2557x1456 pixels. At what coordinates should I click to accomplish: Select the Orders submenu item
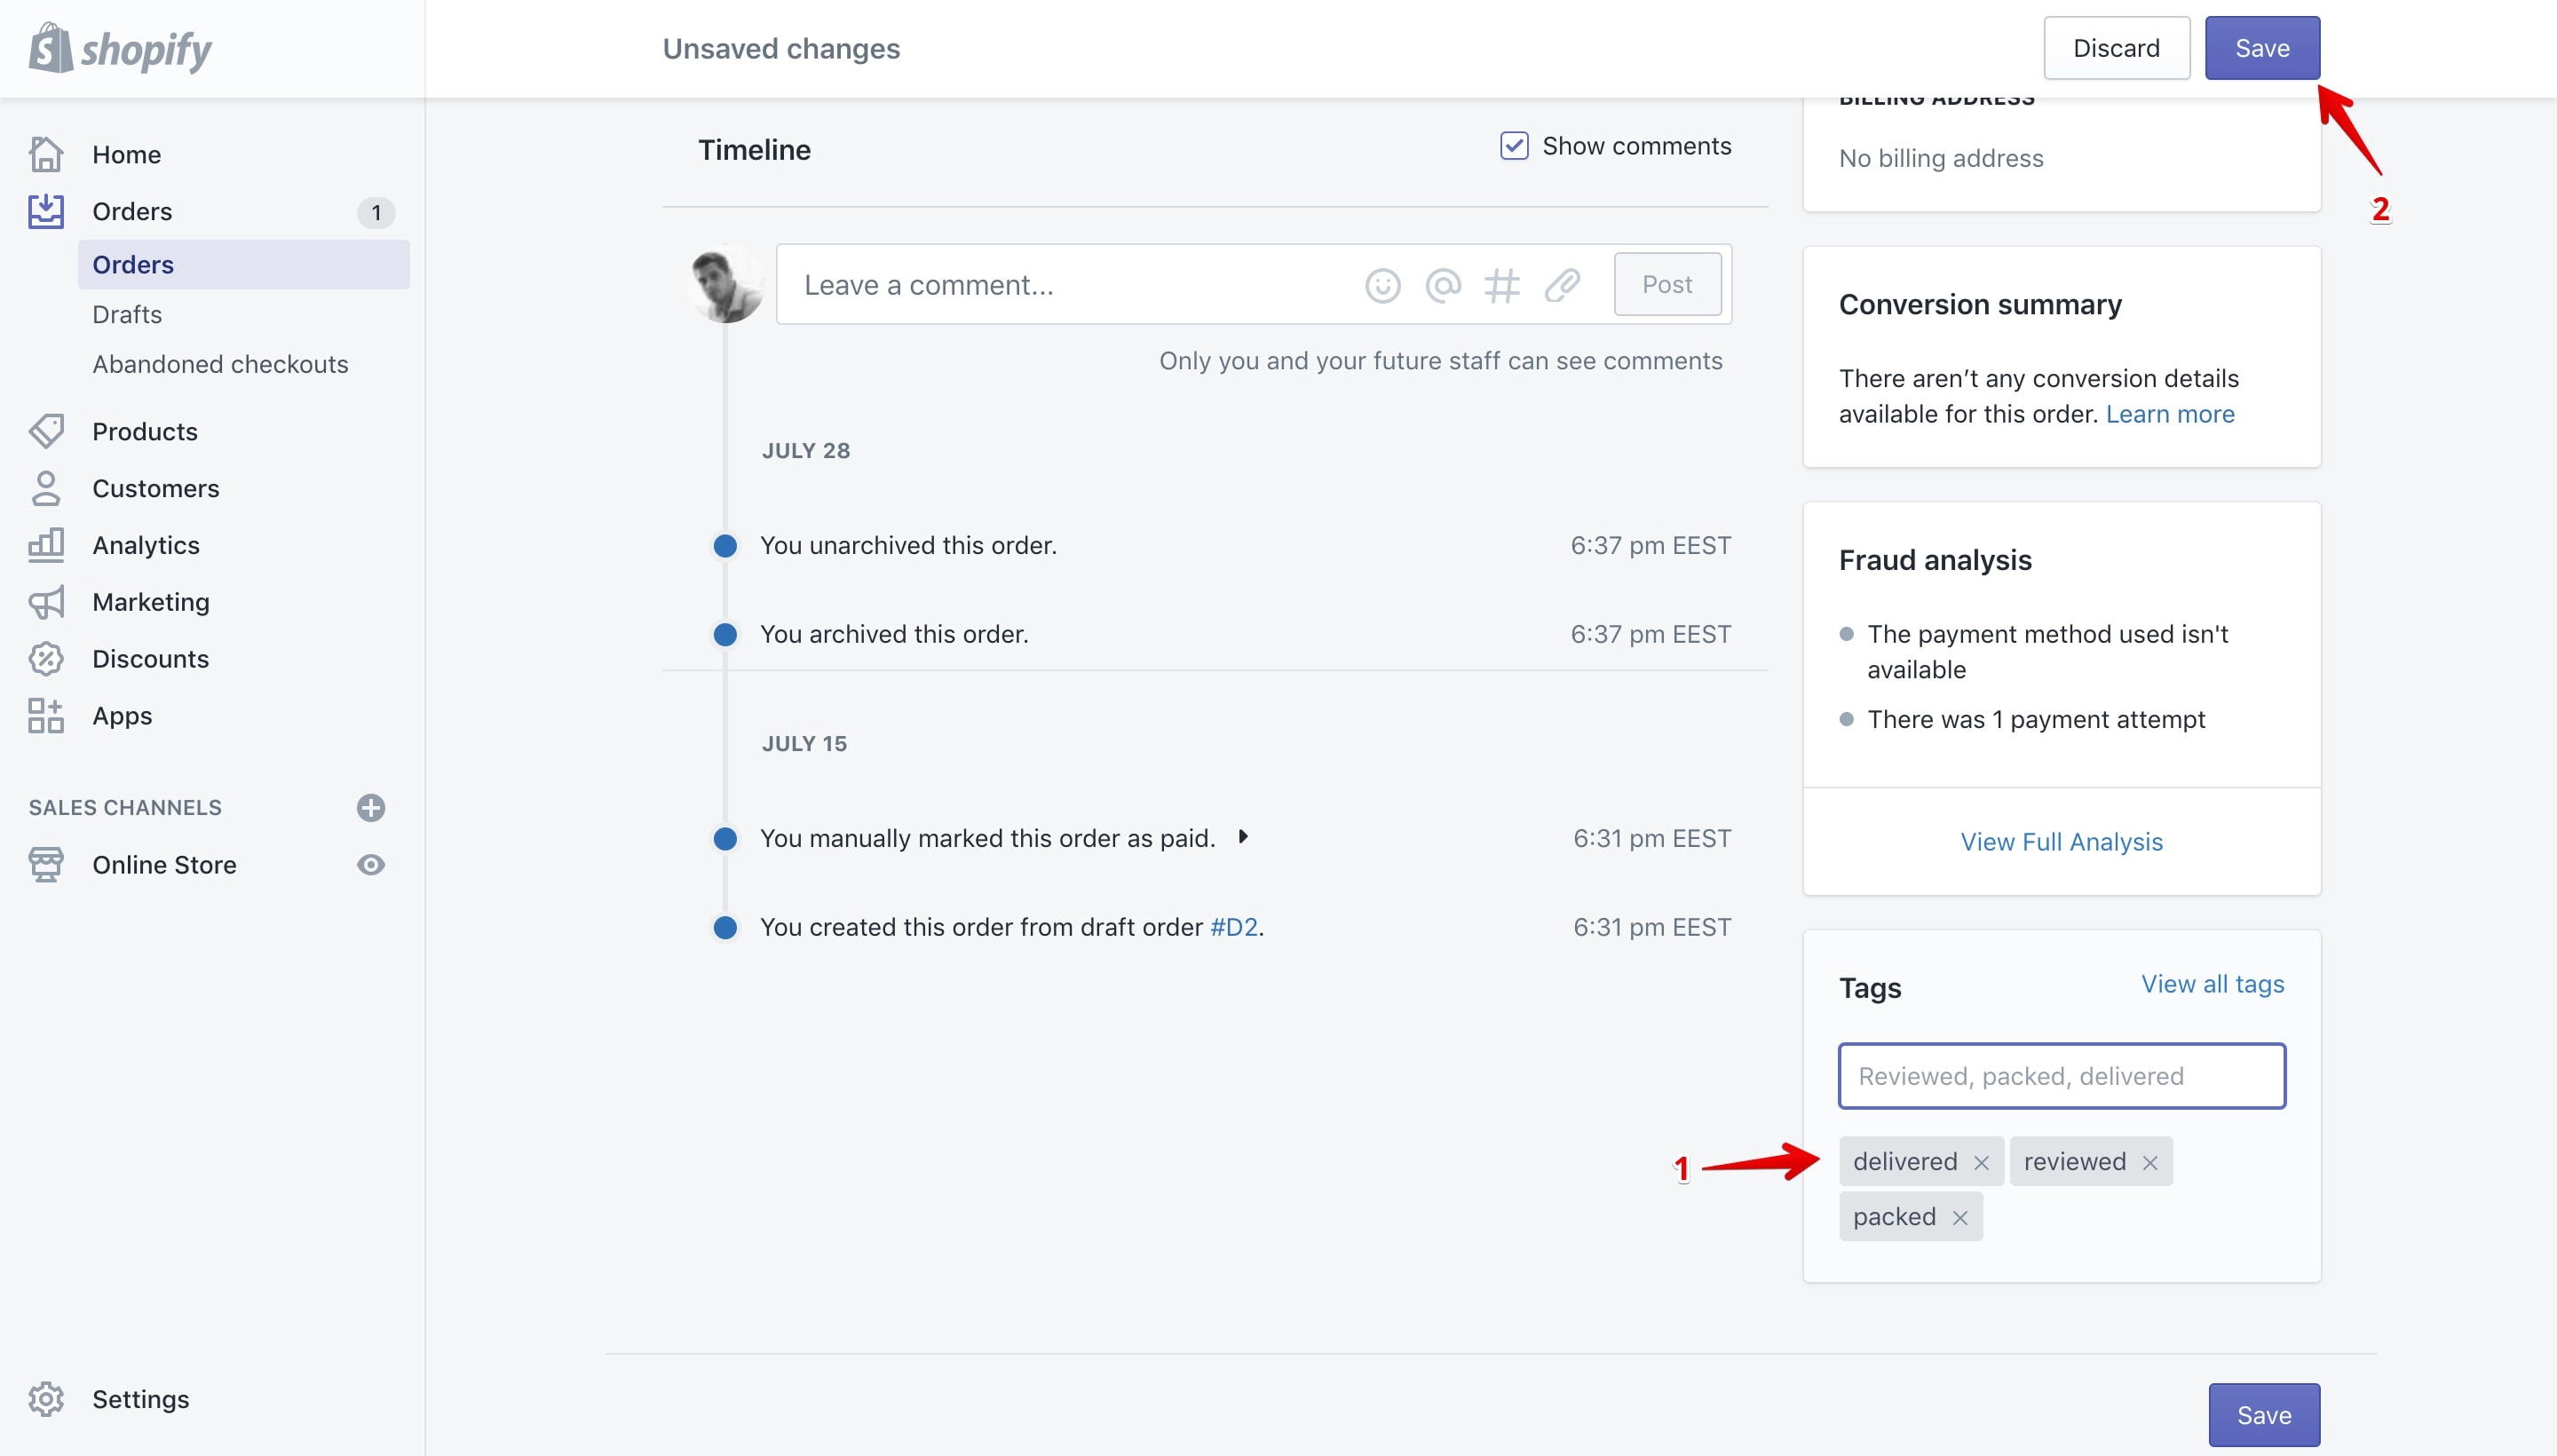pos(243,264)
